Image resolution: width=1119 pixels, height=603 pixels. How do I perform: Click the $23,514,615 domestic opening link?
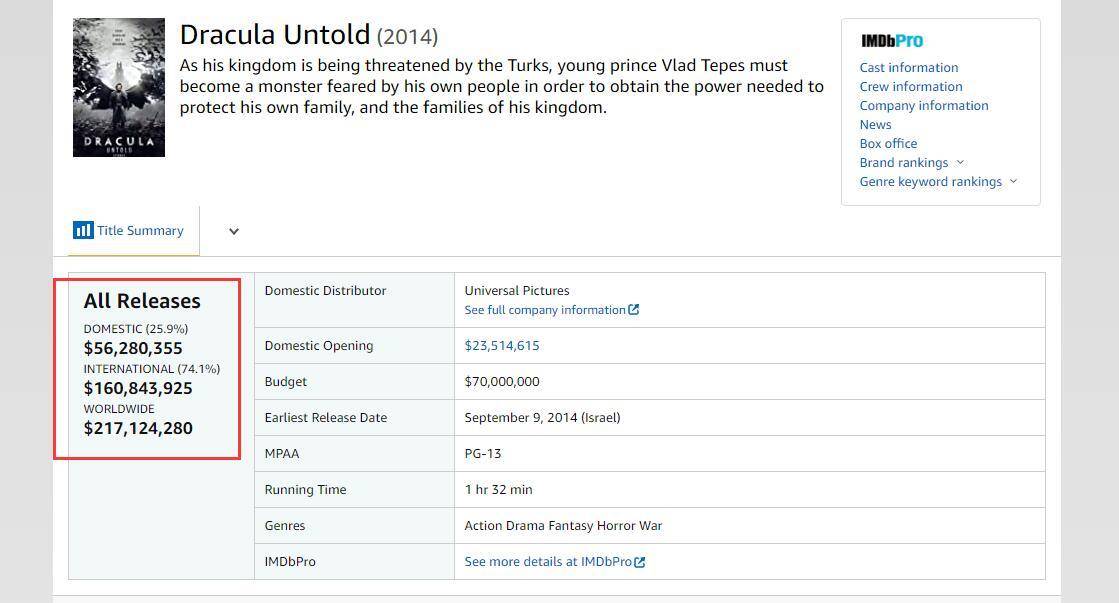(x=502, y=345)
